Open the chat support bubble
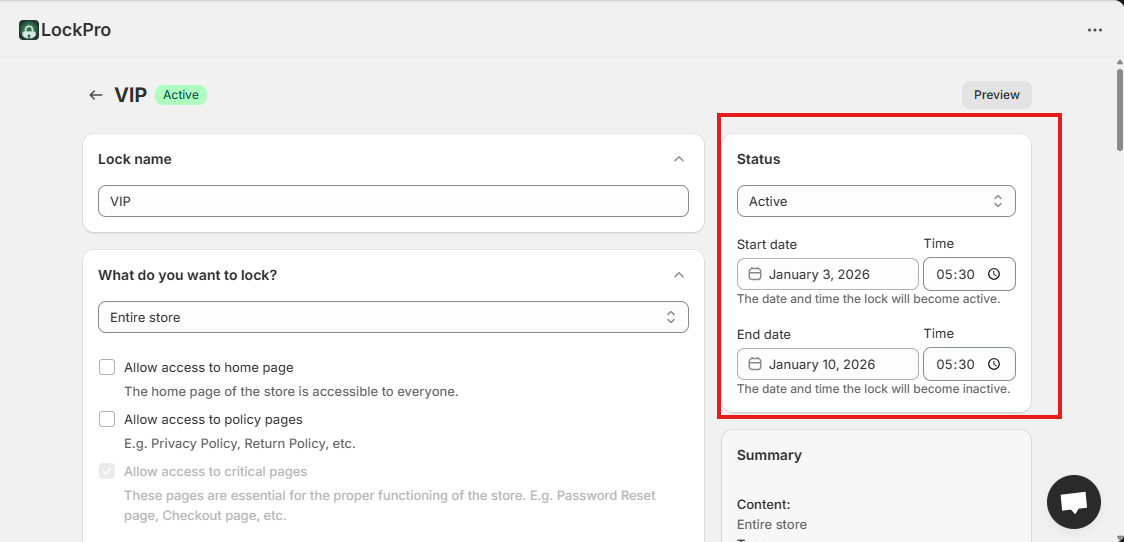 point(1073,502)
